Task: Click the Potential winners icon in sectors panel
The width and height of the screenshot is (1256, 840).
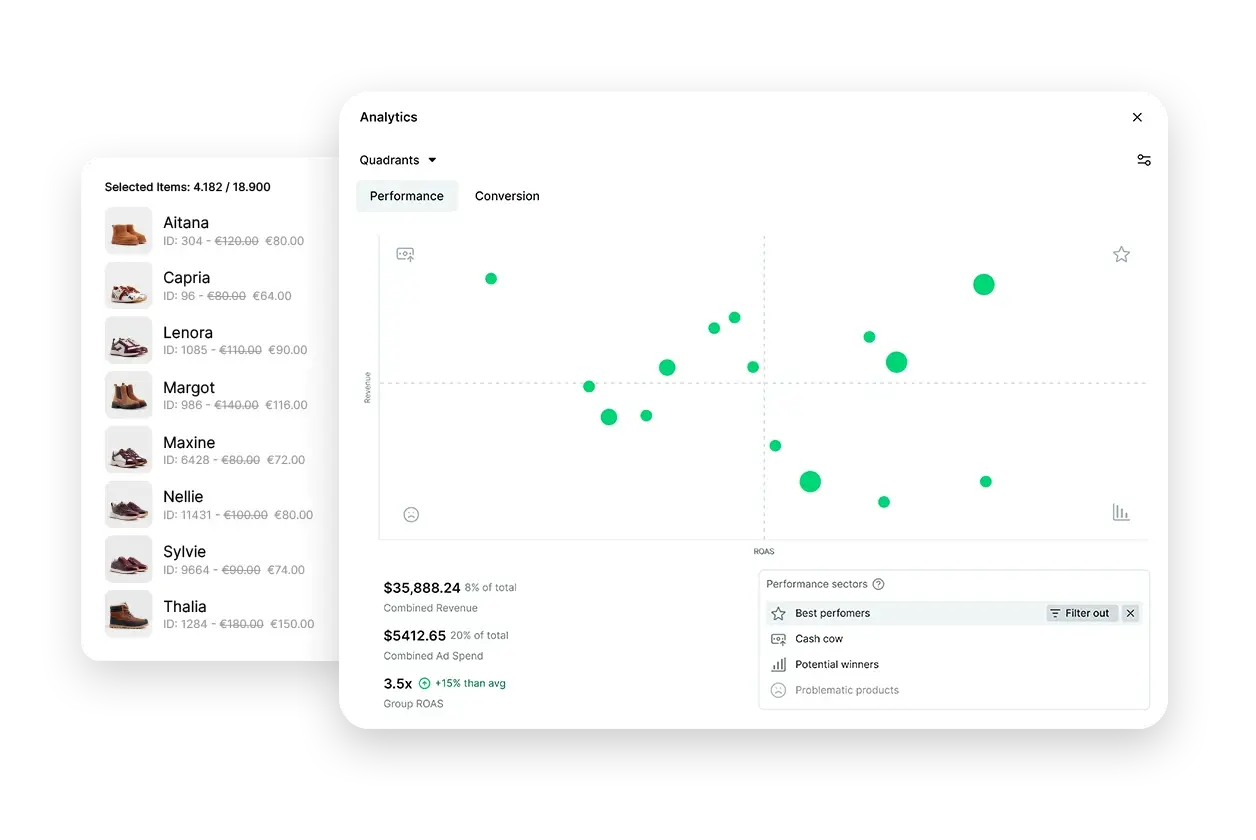Action: [777, 664]
